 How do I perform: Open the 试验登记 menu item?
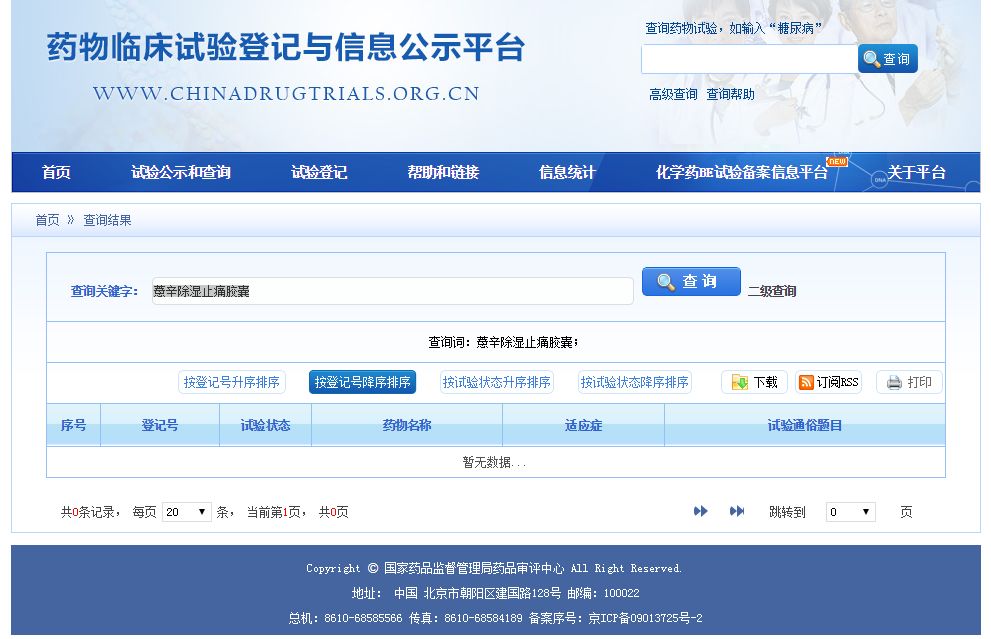point(316,172)
